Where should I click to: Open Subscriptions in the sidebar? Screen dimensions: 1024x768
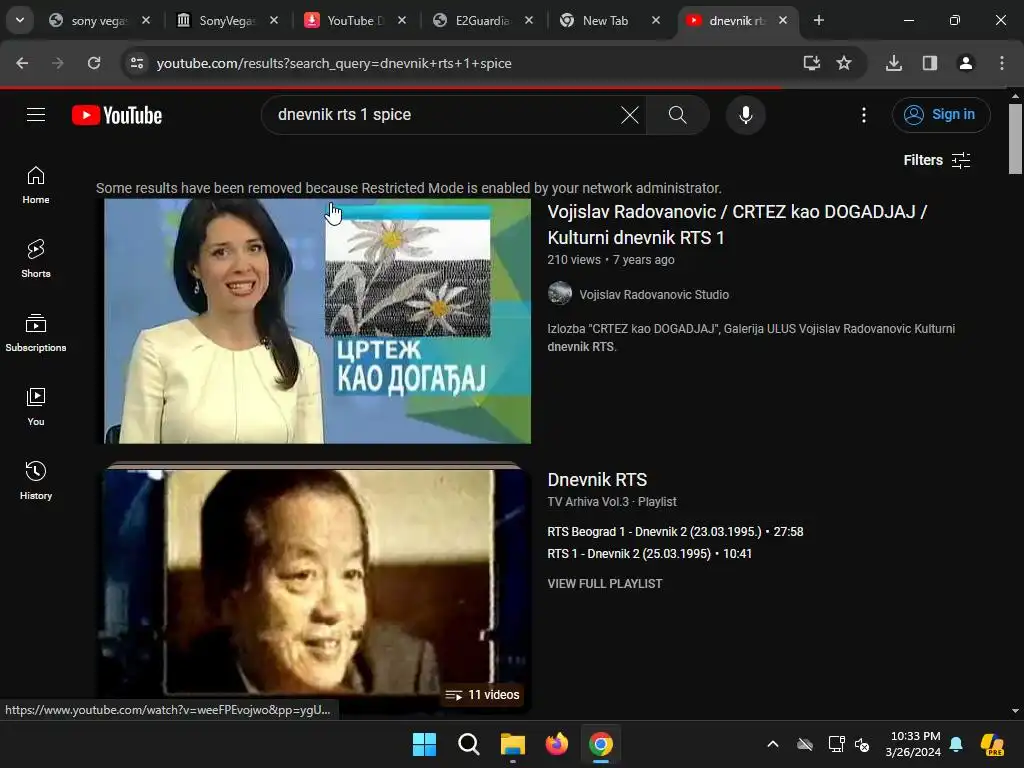point(36,333)
